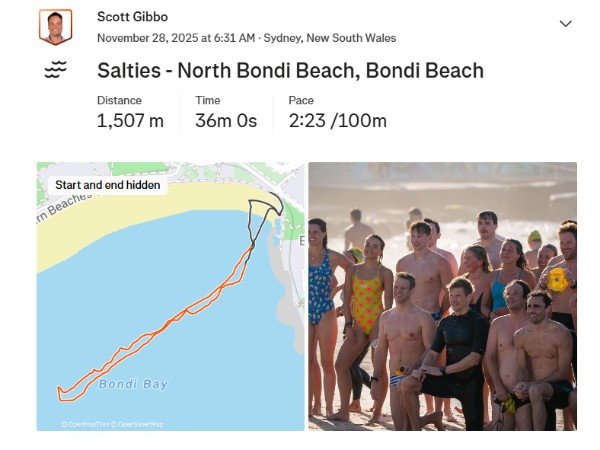This screenshot has width=600, height=450.
Task: Click the Distance stat label
Action: [119, 100]
